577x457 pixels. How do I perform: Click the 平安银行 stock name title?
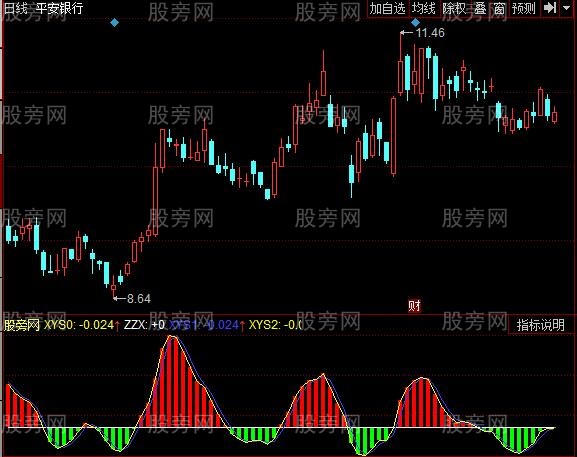[60, 8]
